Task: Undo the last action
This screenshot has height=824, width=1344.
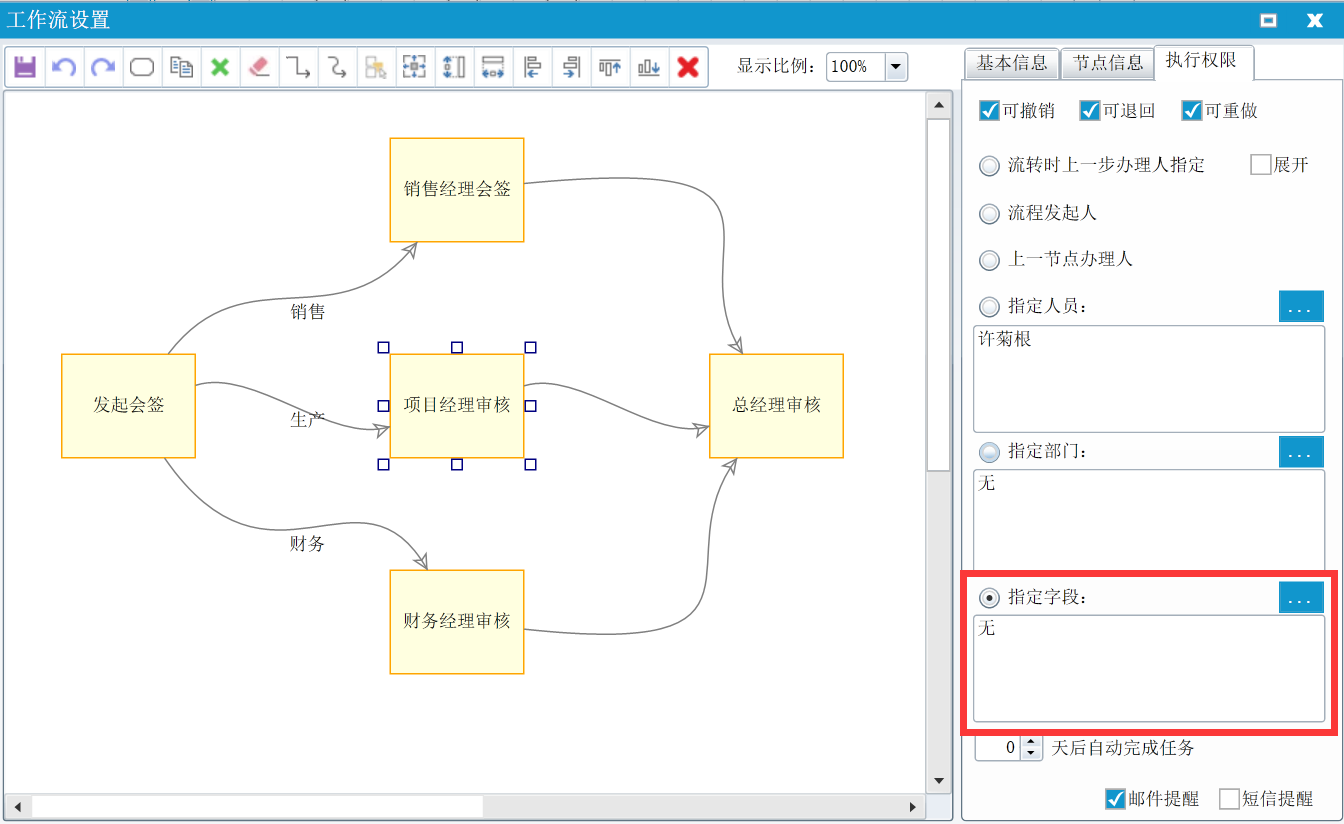Action: (x=64, y=67)
